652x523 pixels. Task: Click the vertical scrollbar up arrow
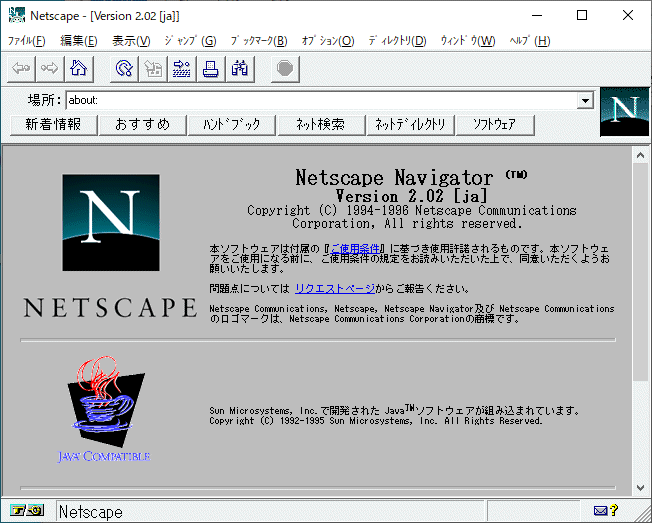coord(640,155)
